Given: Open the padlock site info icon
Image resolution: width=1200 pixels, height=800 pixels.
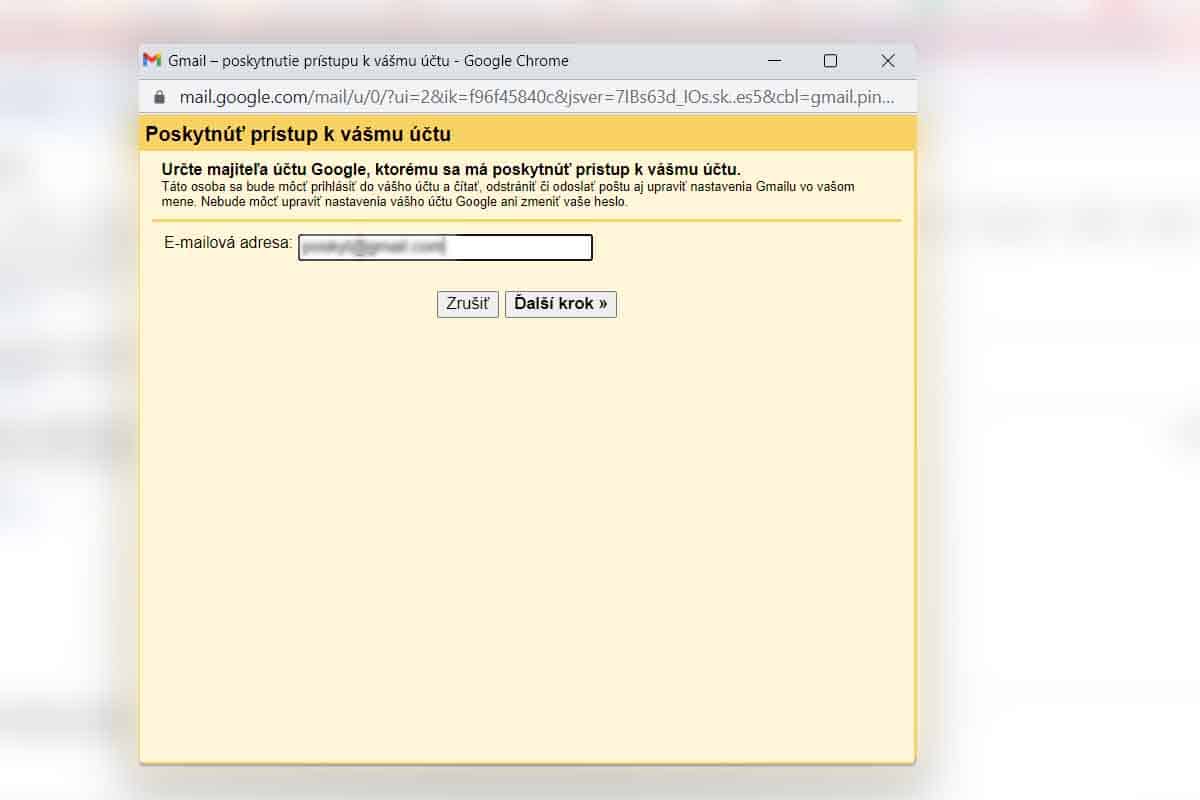Looking at the screenshot, I should click(158, 98).
